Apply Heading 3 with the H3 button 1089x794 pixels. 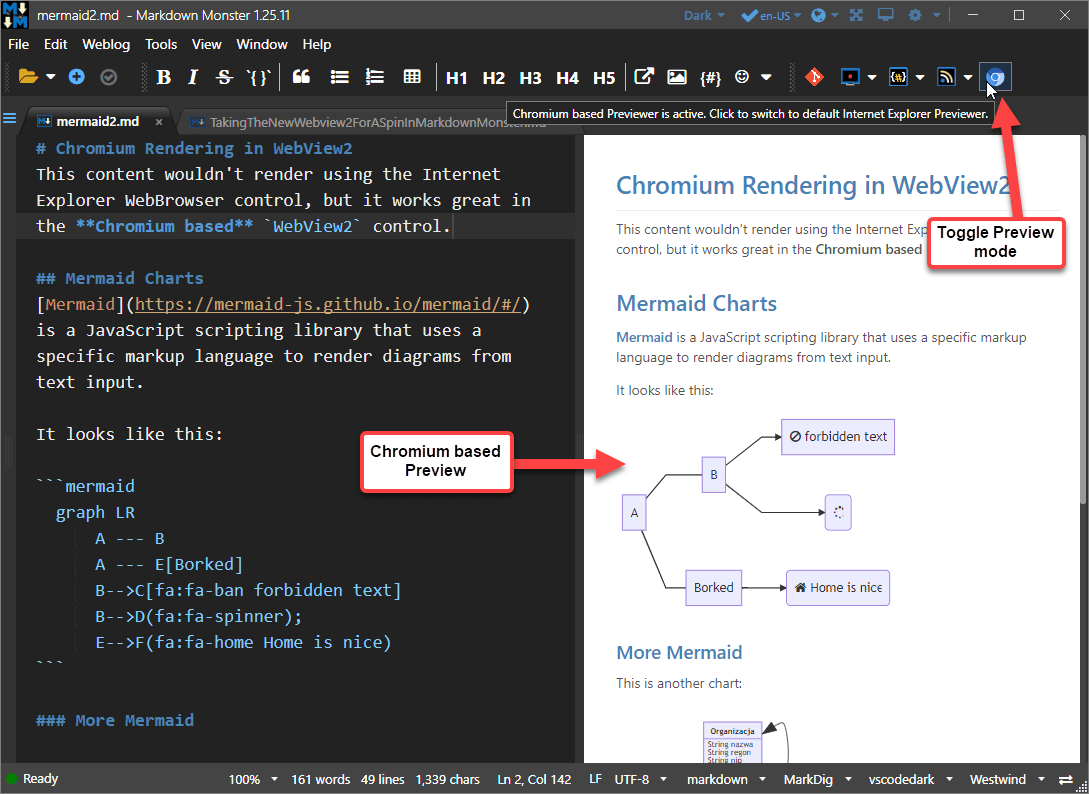coord(531,78)
